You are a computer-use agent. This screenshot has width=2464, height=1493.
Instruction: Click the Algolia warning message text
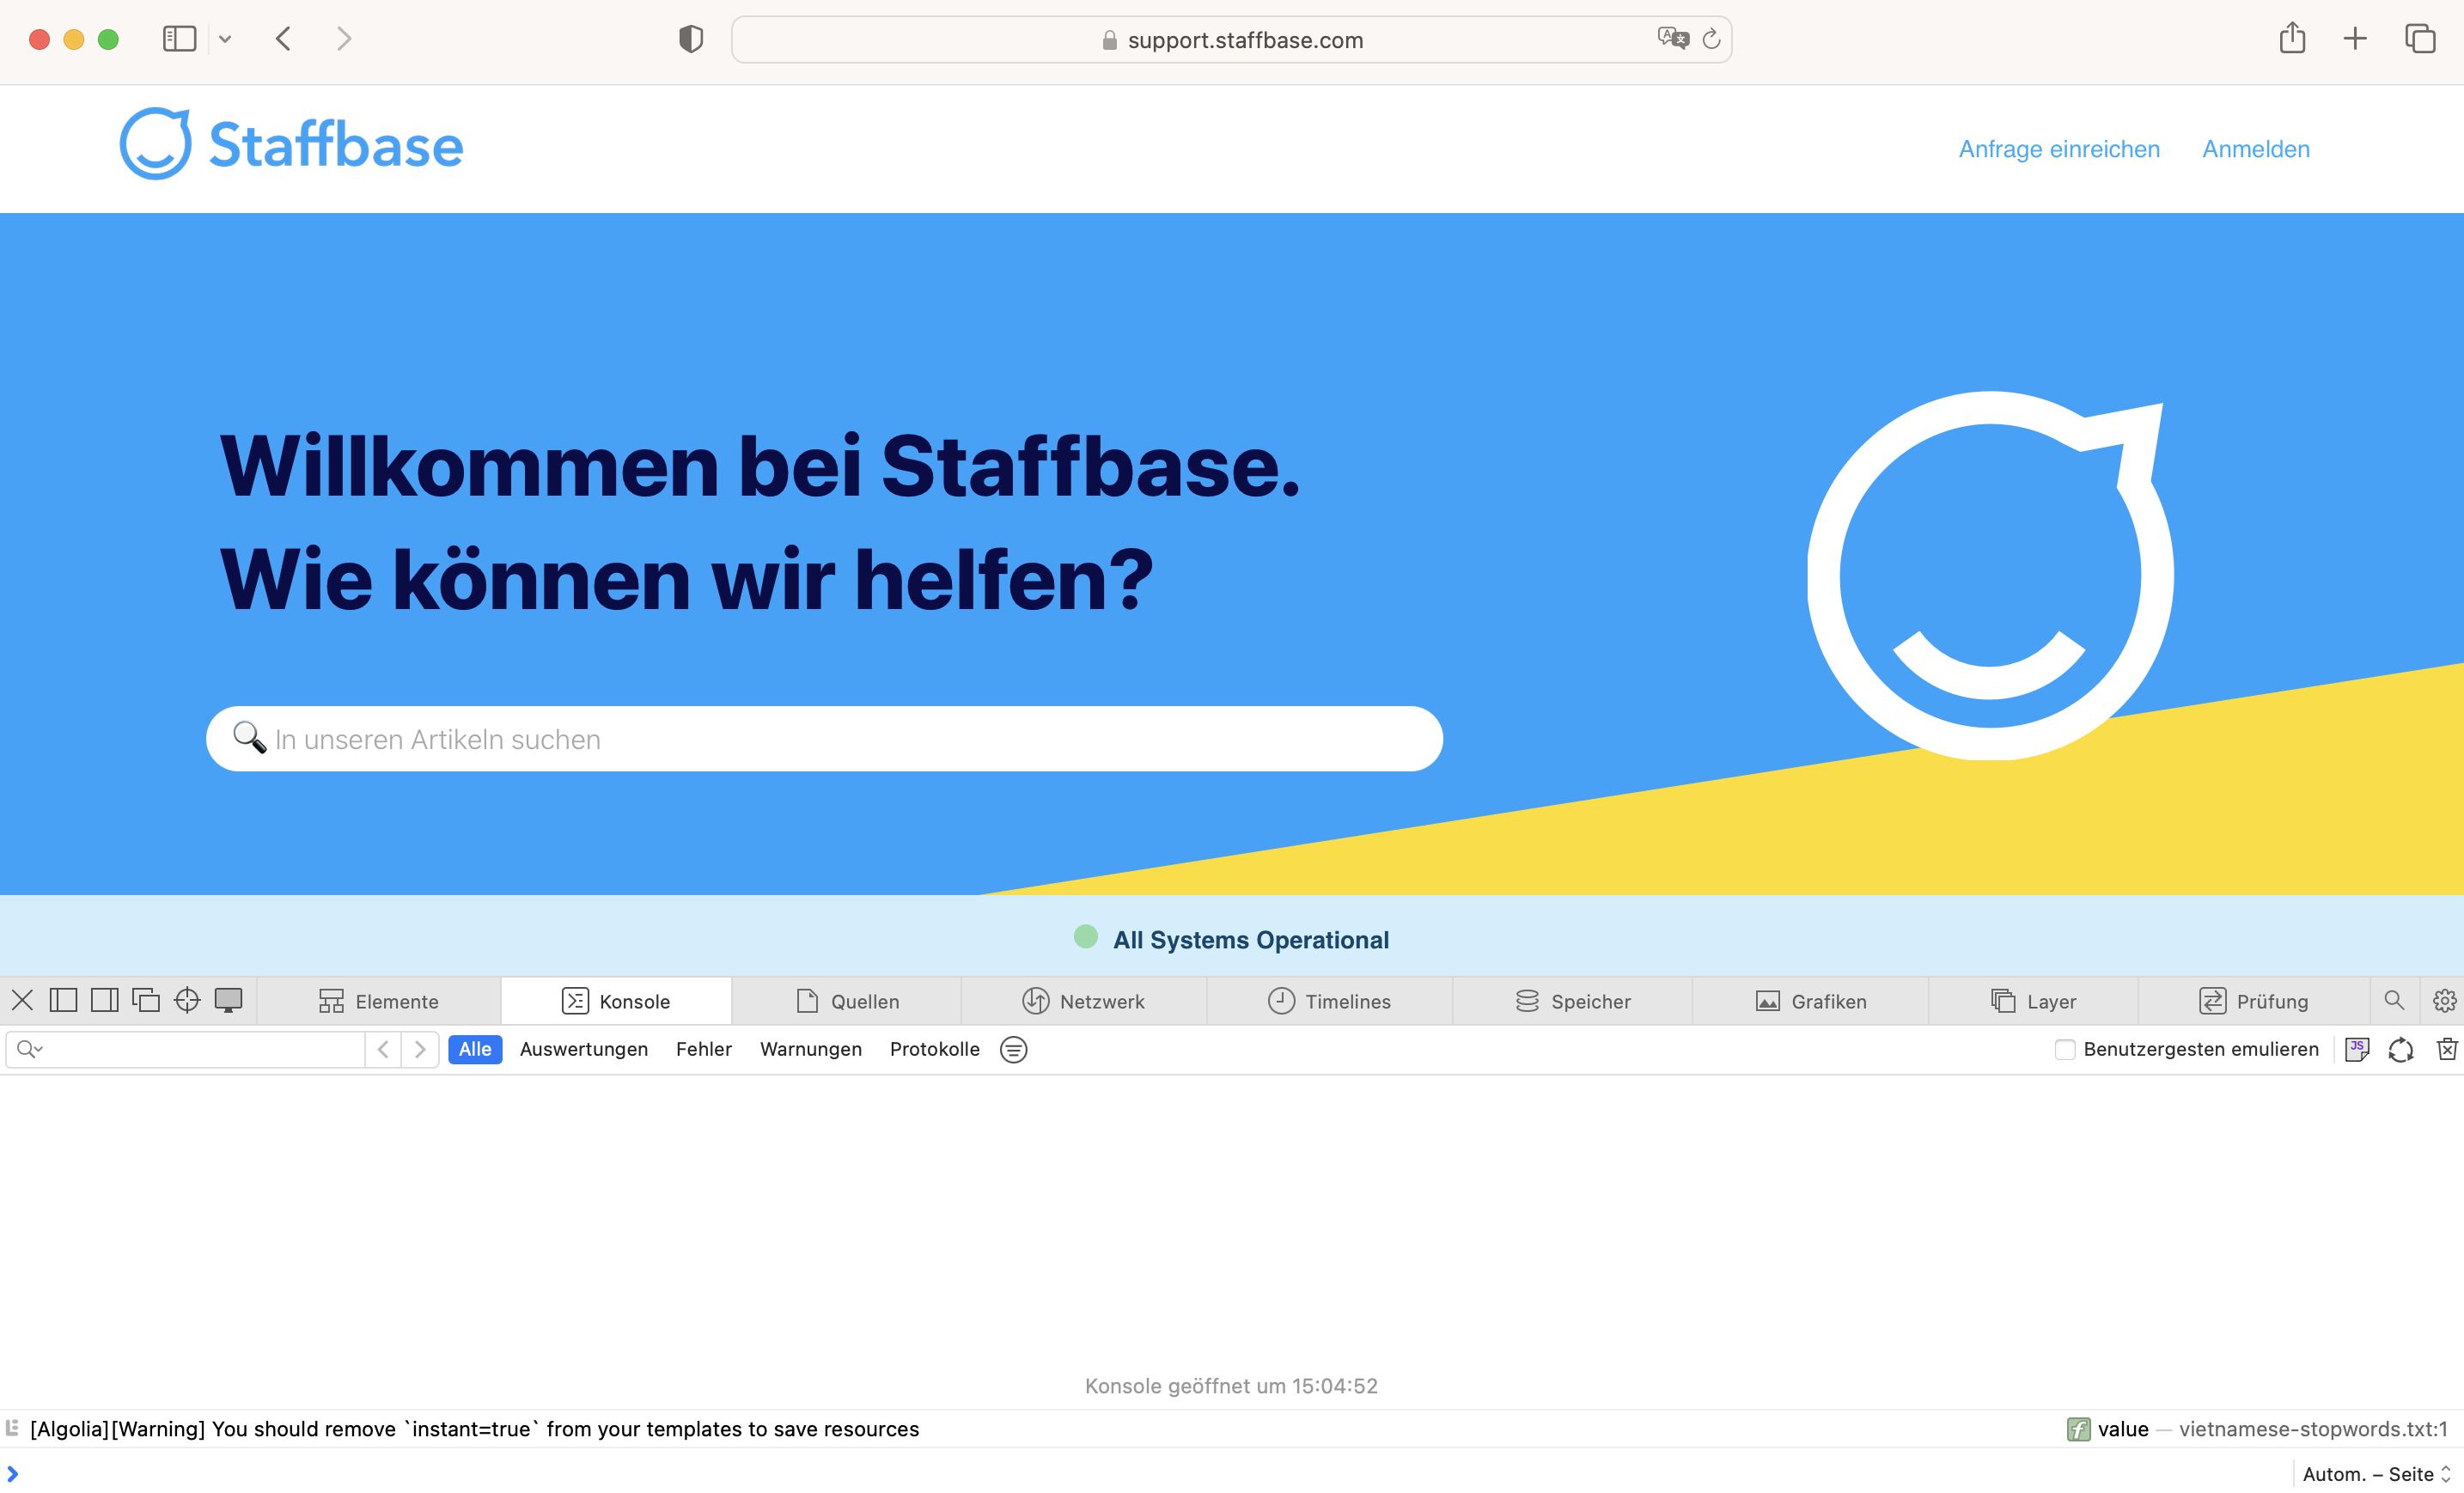[474, 1429]
